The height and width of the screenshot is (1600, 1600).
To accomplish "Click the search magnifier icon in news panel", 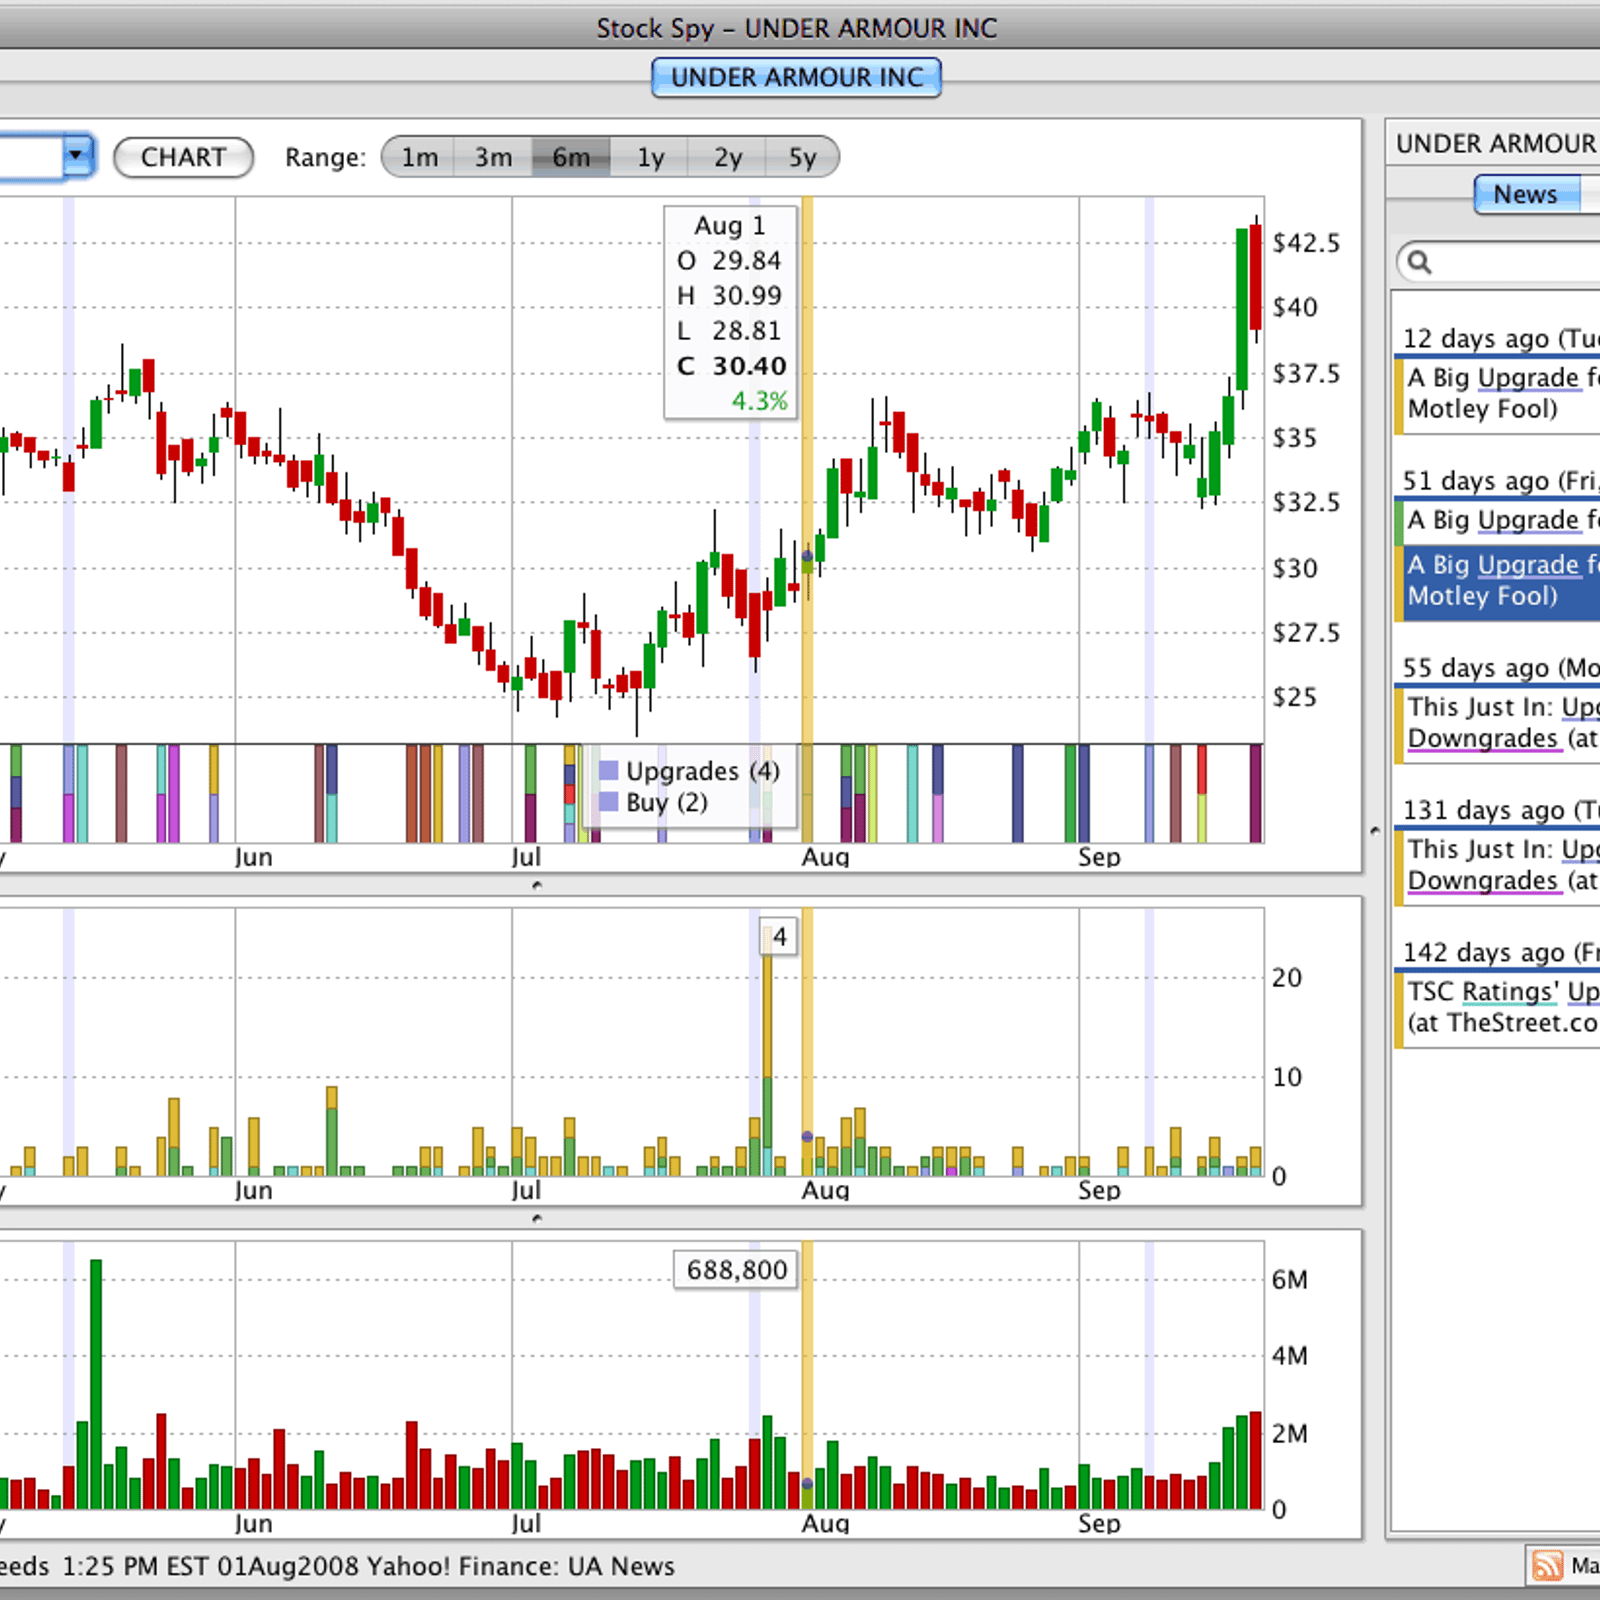I will coord(1419,263).
